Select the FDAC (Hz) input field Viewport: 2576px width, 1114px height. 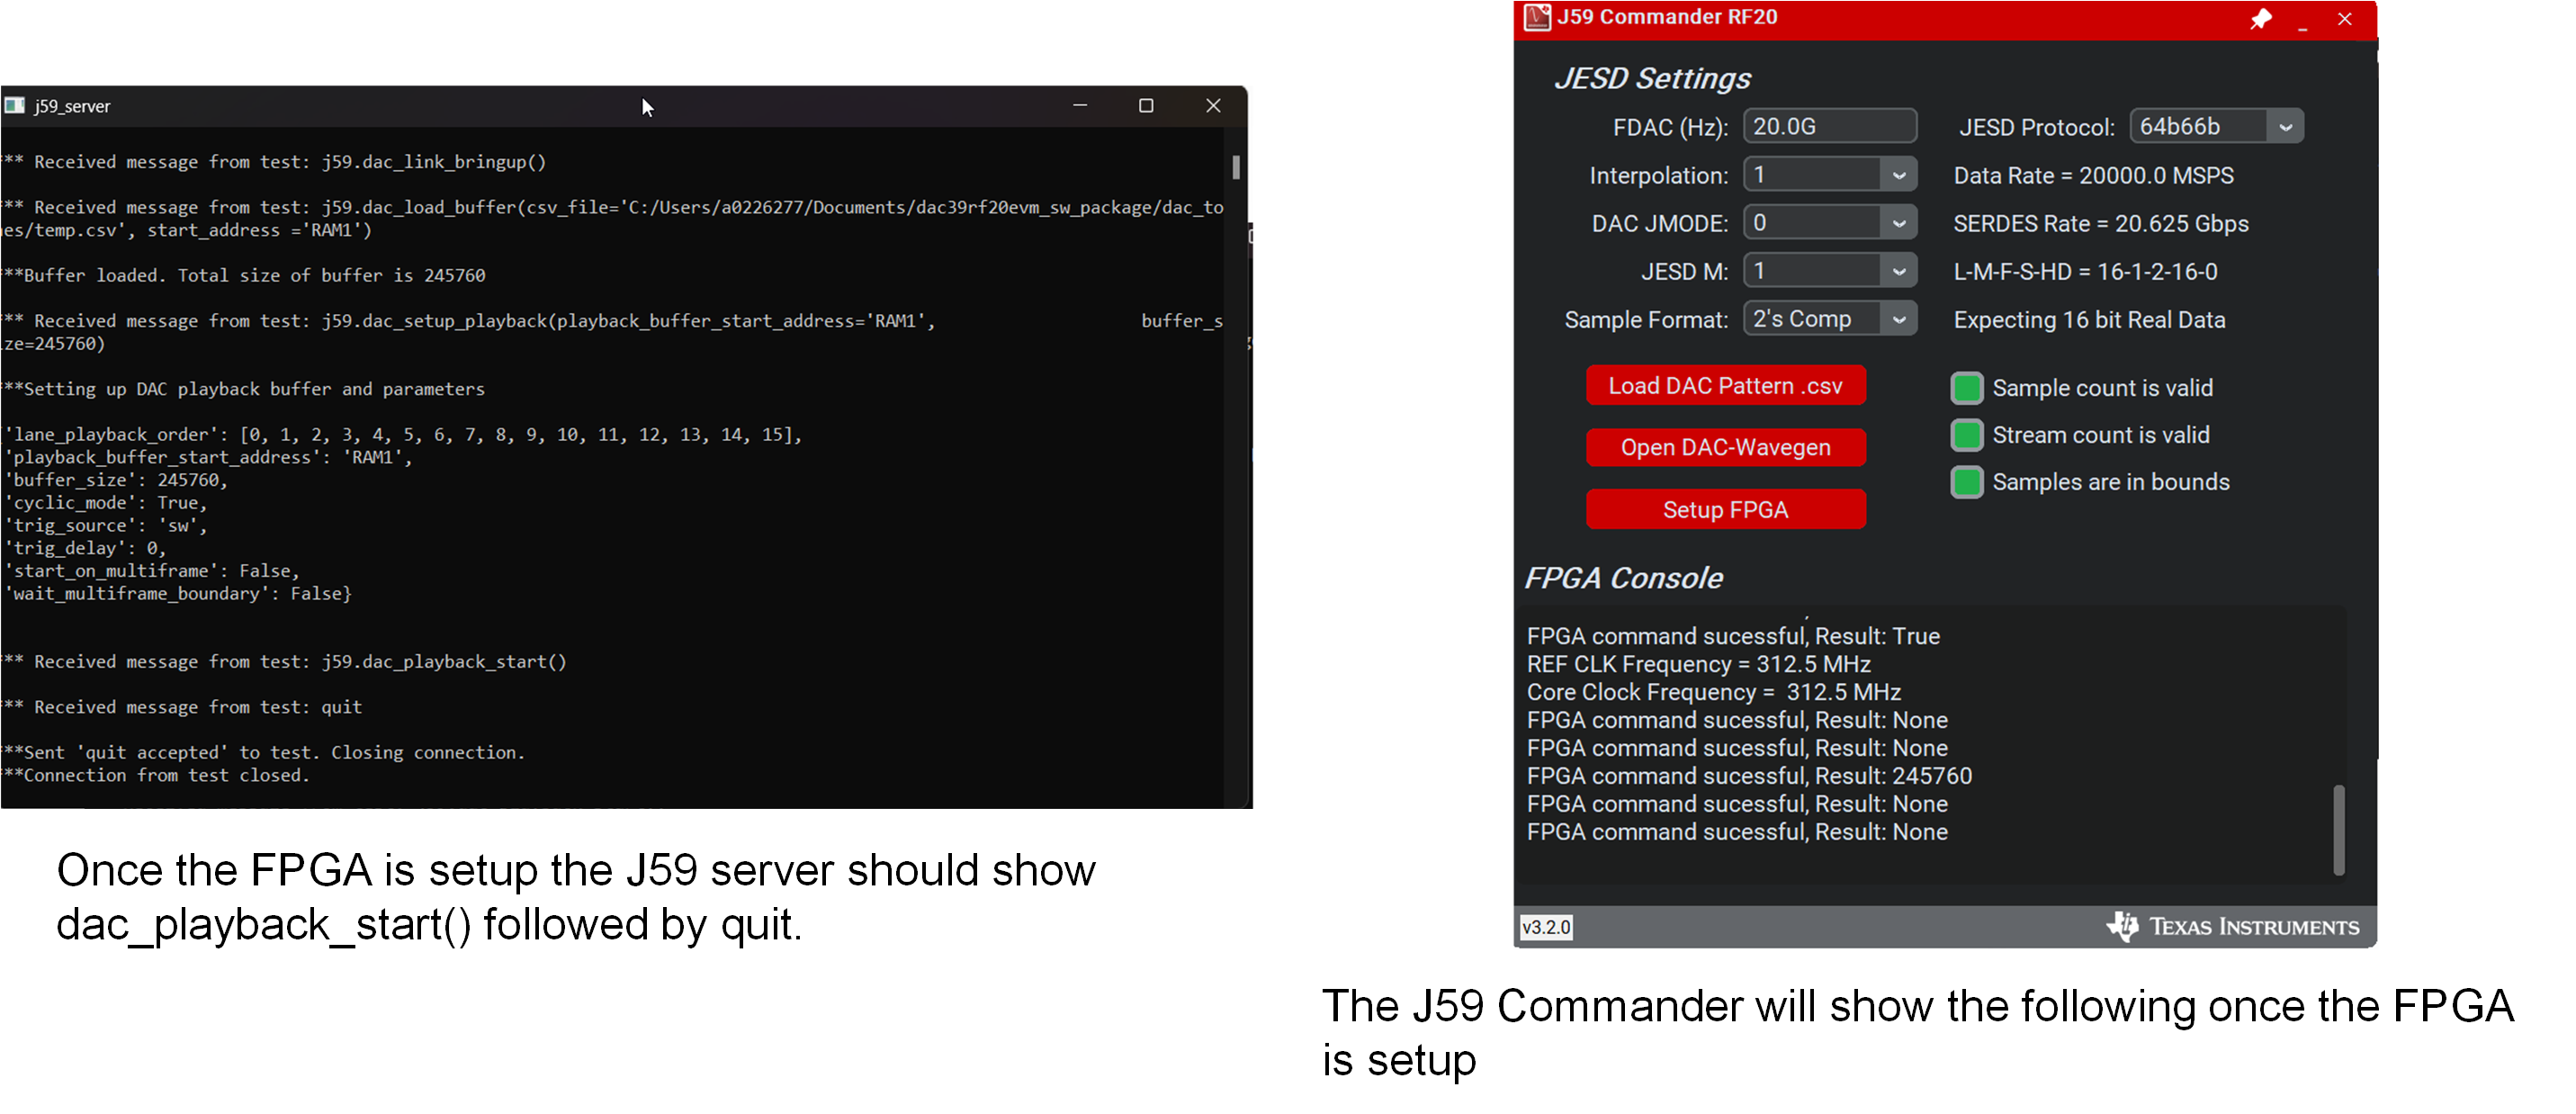[1830, 125]
